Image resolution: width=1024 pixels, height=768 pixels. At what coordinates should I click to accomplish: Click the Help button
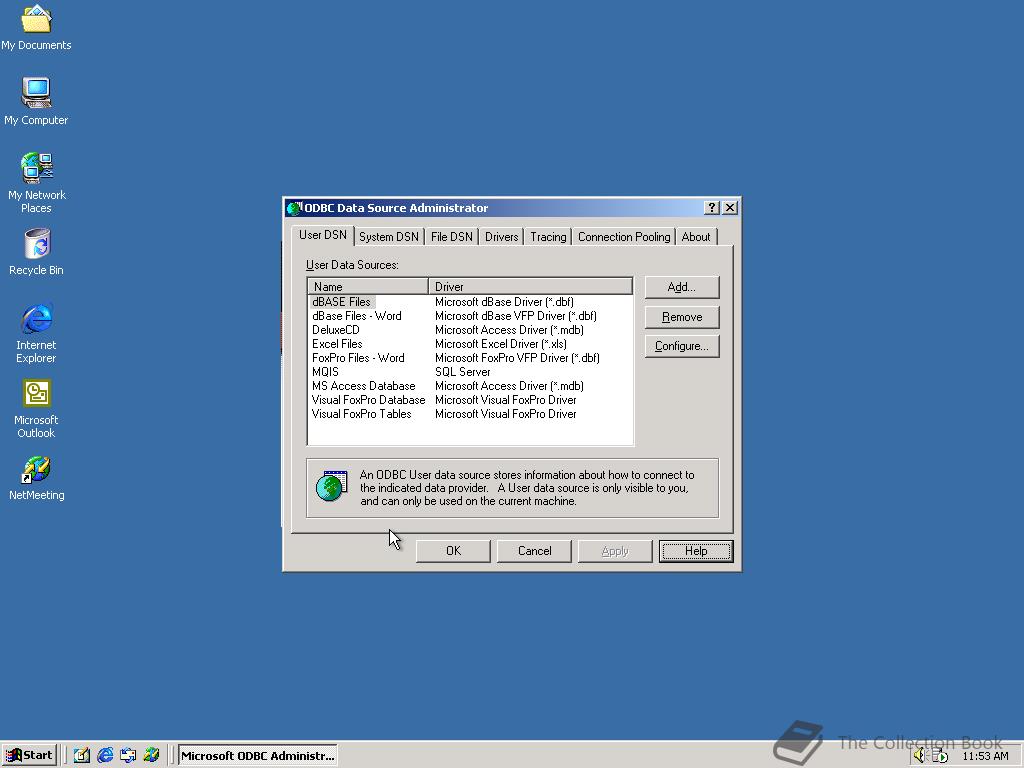[x=696, y=551]
